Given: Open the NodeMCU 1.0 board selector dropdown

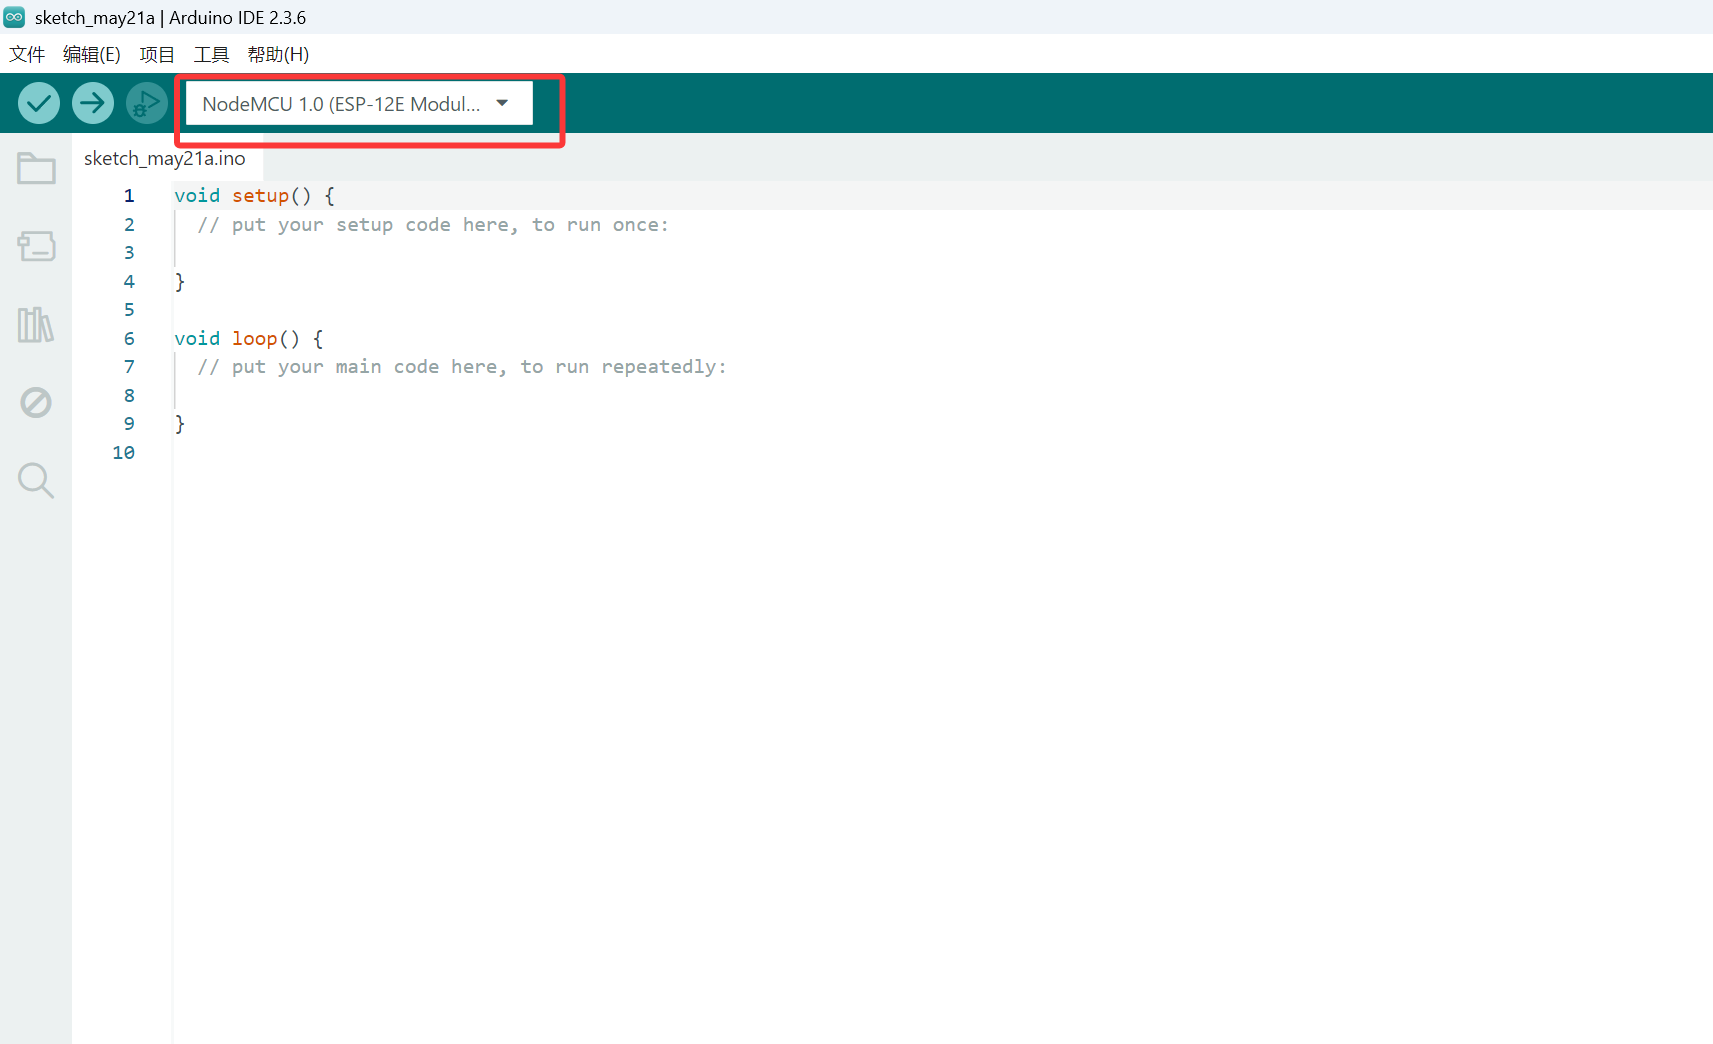Looking at the screenshot, I should click(359, 104).
